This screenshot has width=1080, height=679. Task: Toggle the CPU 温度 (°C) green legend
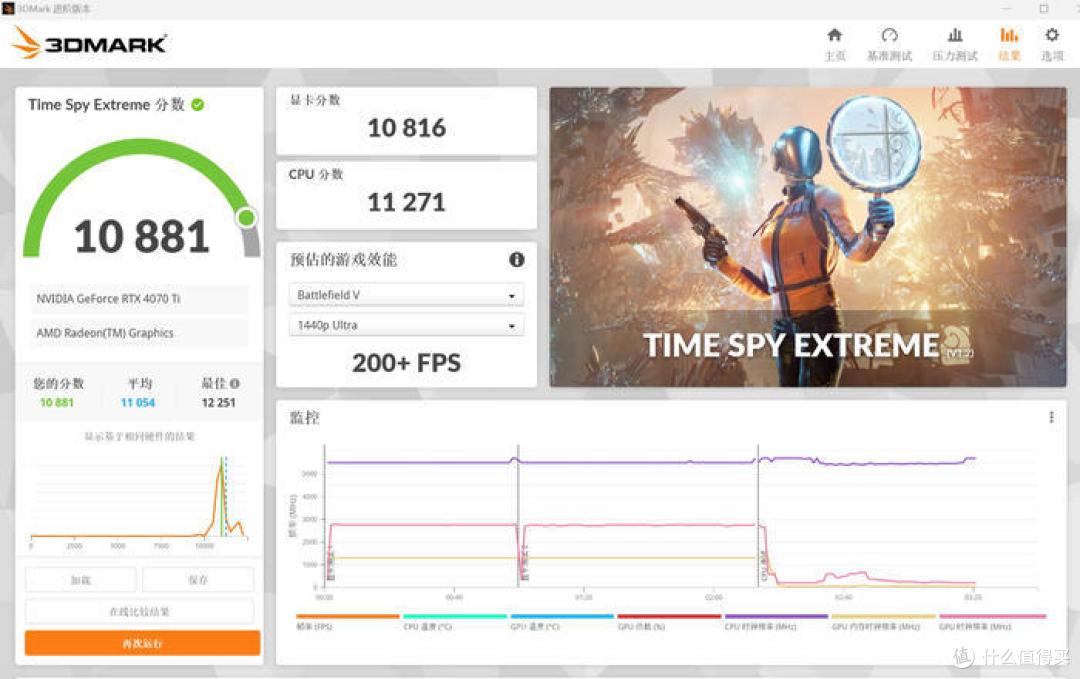(455, 622)
